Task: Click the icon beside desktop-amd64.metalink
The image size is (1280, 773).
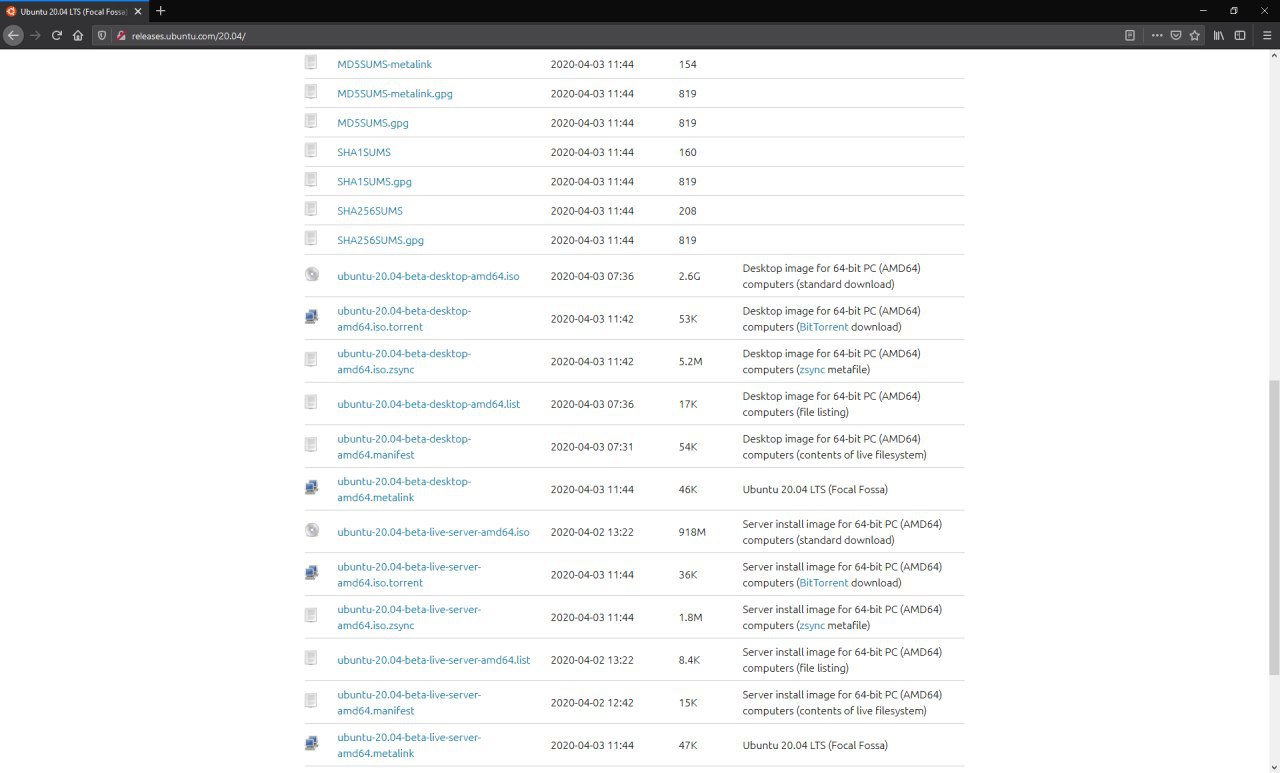Action: pos(312,488)
